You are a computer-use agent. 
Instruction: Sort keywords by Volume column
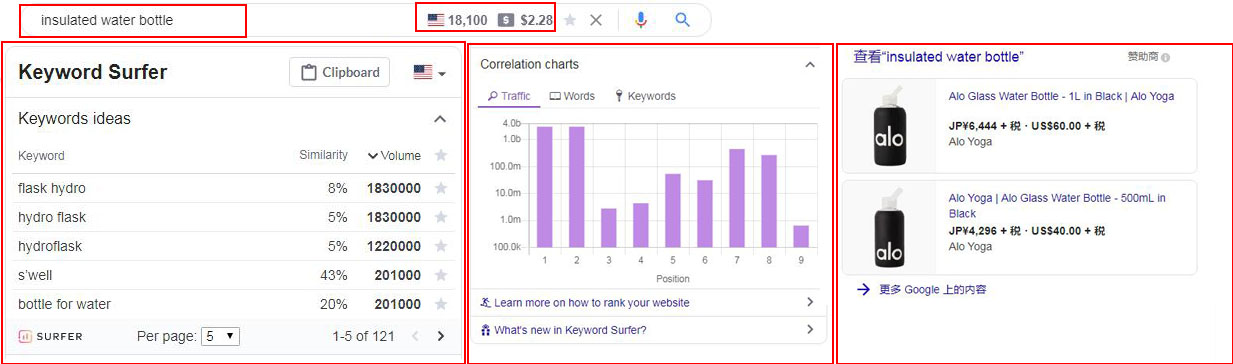(394, 155)
